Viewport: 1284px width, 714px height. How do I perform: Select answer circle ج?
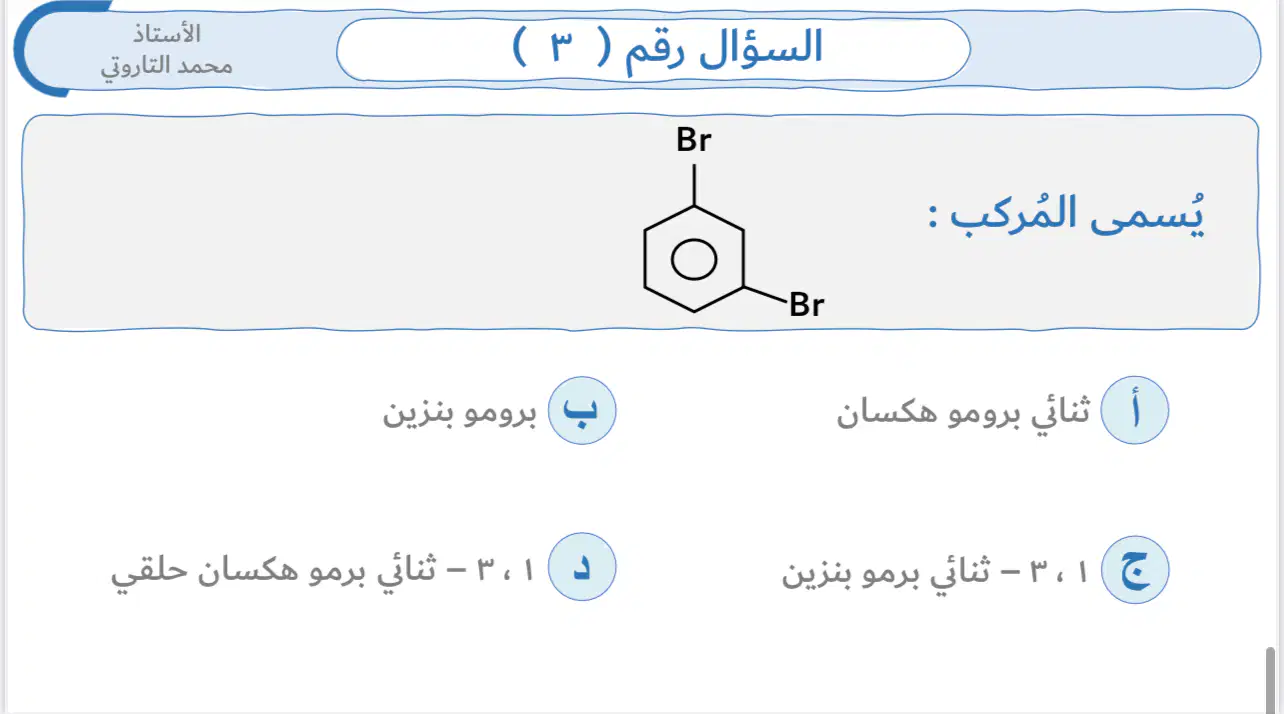pos(1135,570)
